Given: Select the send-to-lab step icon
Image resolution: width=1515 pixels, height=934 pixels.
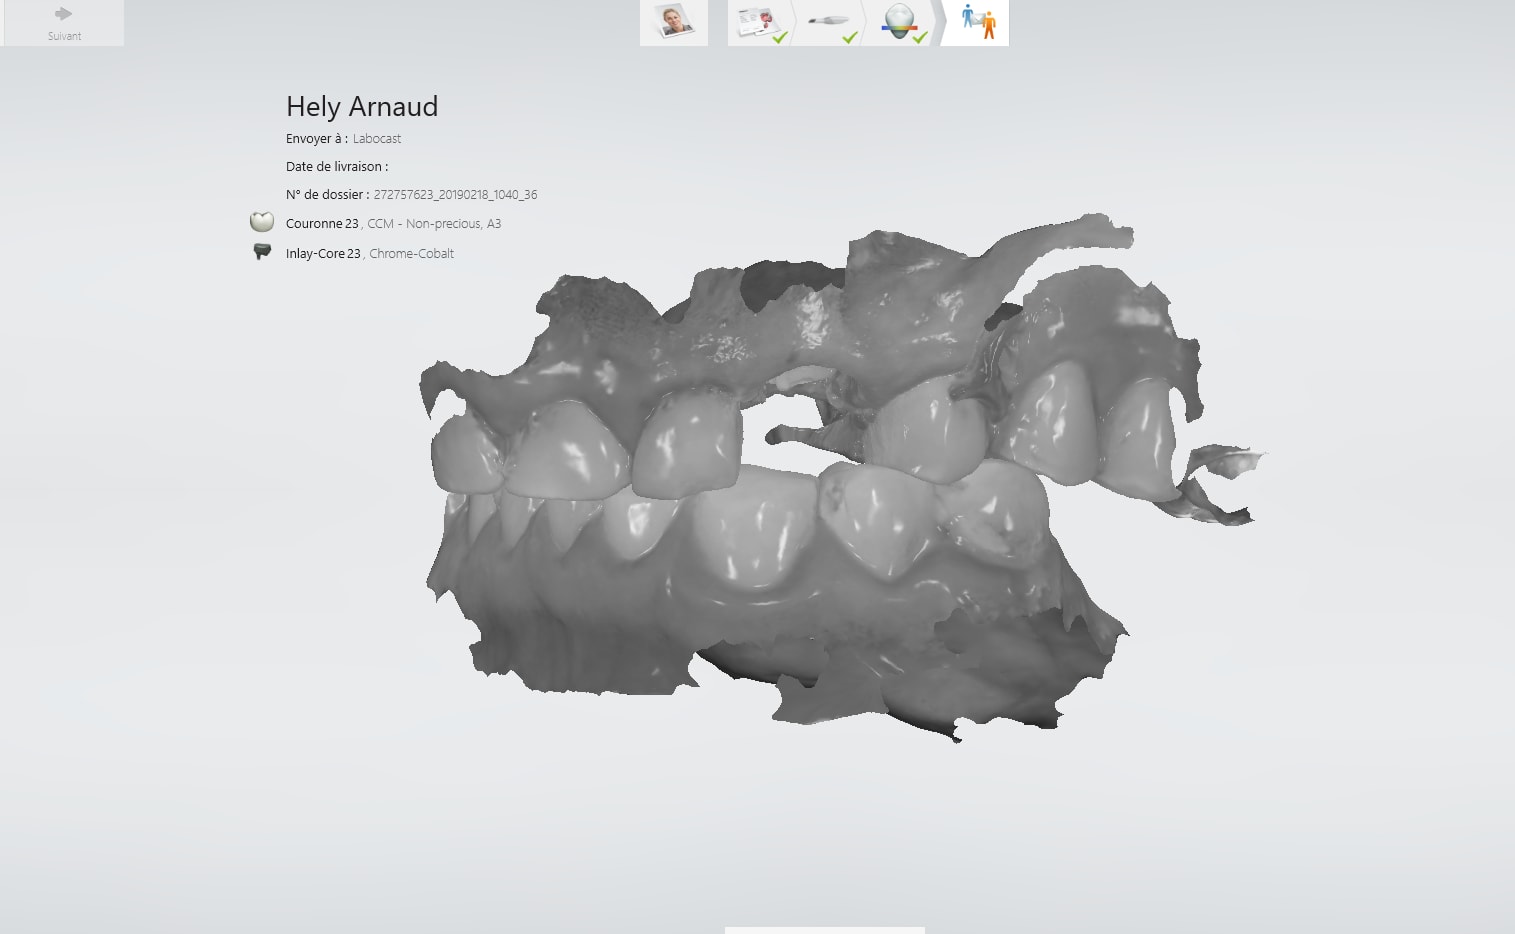Looking at the screenshot, I should tap(977, 22).
